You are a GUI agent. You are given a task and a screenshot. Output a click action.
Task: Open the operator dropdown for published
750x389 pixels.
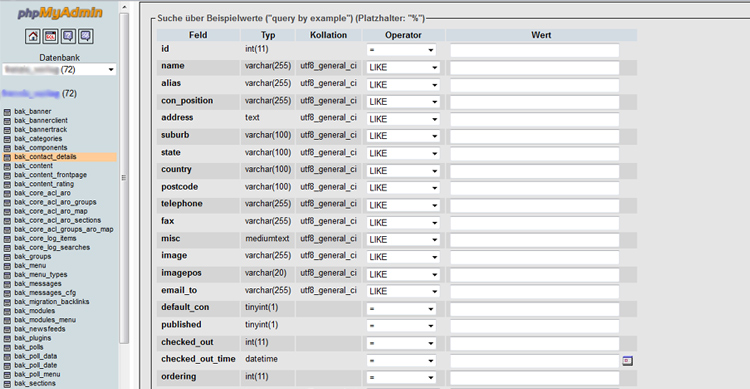401,326
